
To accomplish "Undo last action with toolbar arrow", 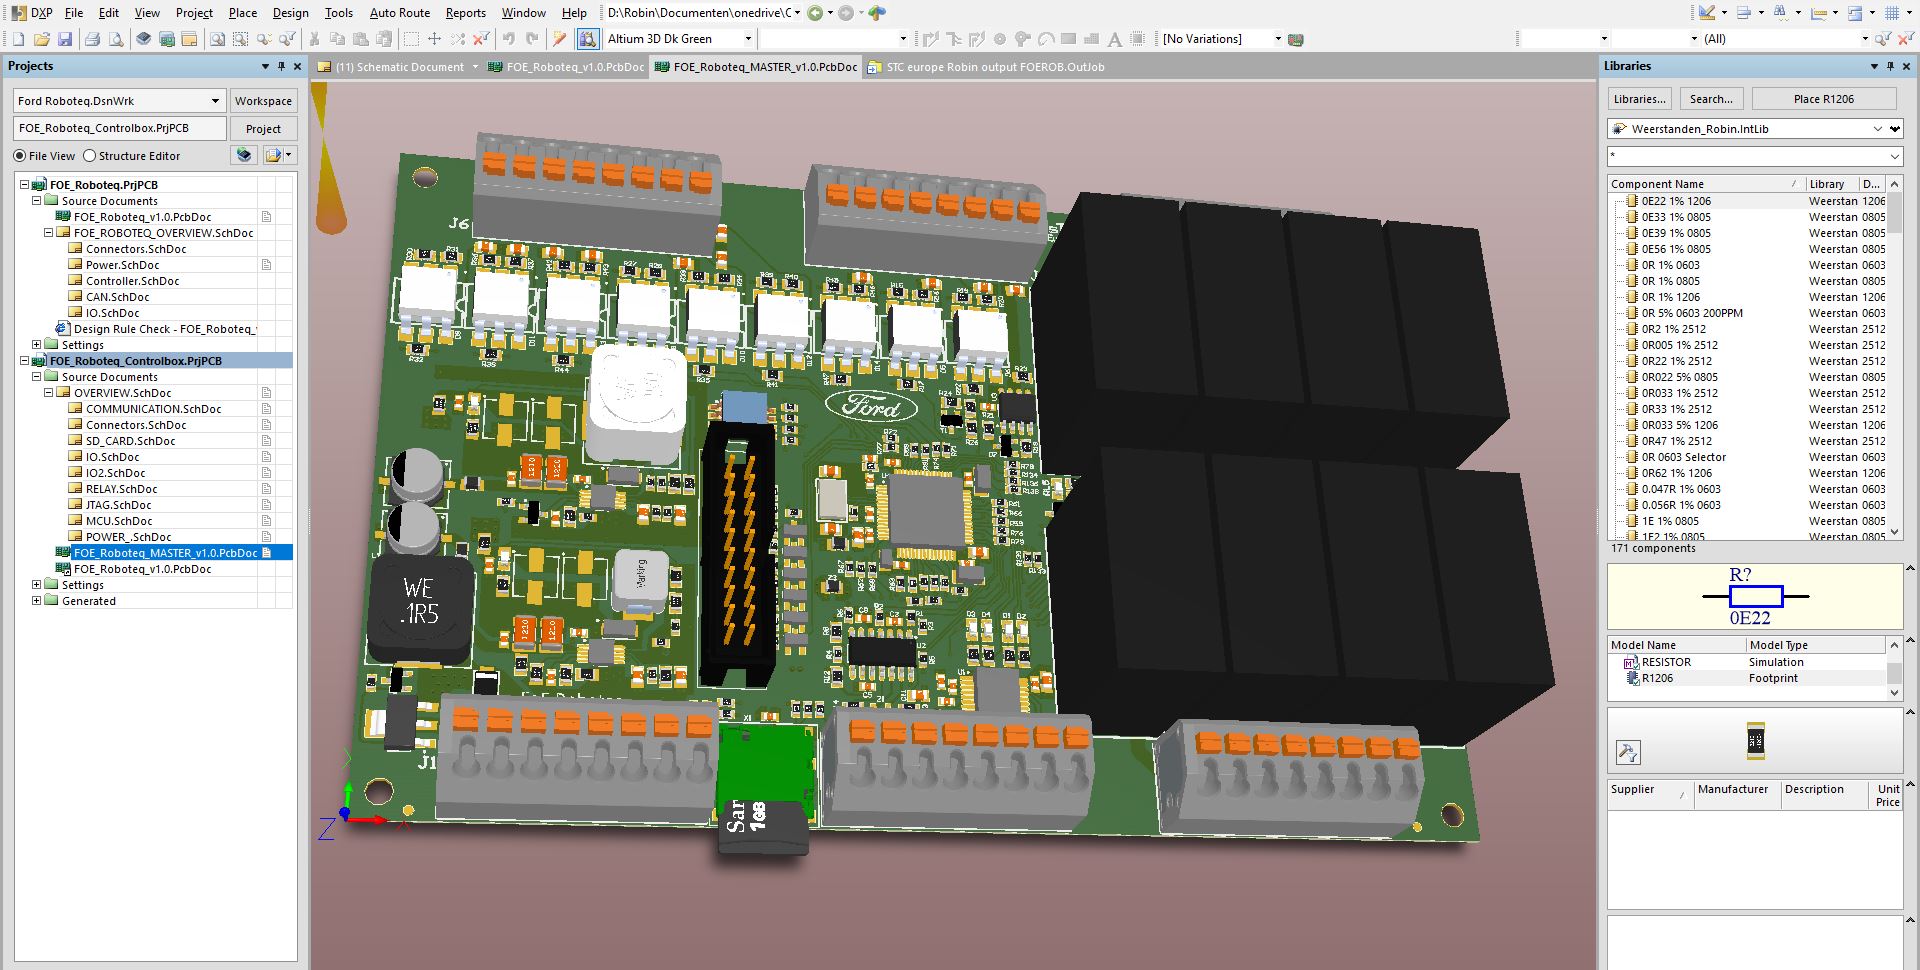I will tap(509, 39).
